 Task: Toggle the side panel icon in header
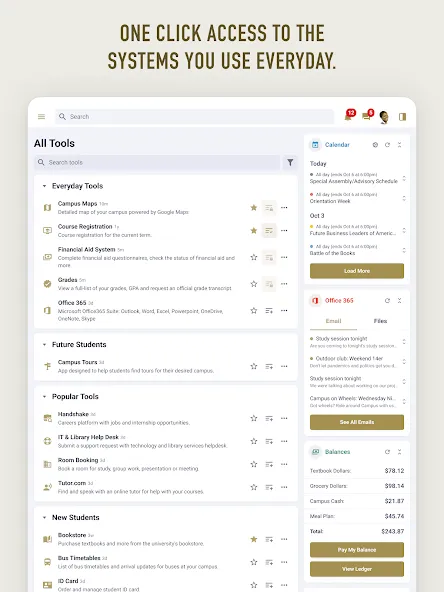pos(402,117)
